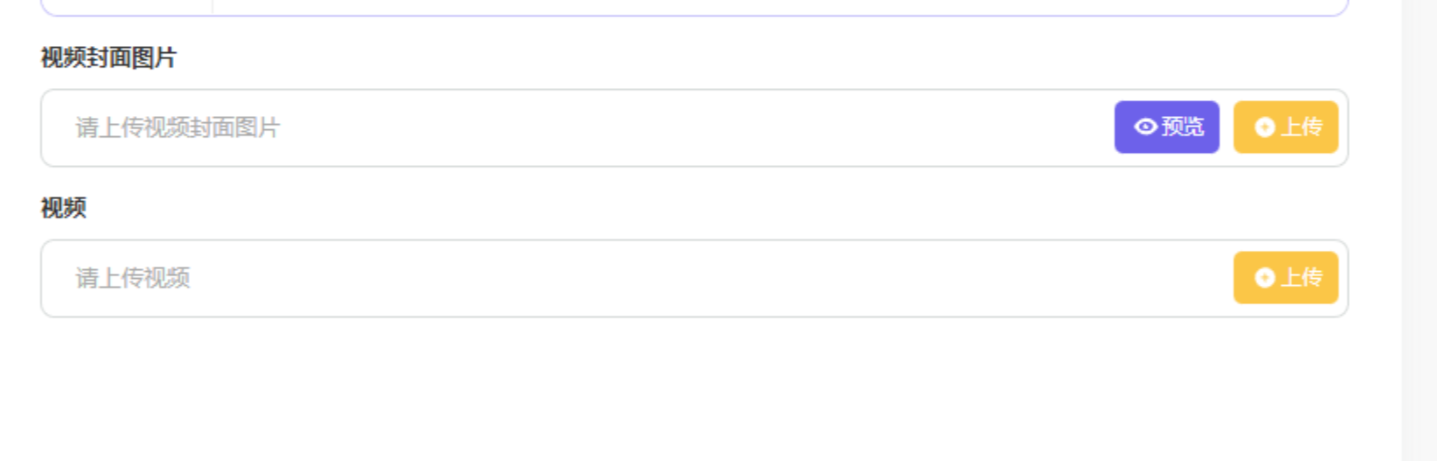1437x461 pixels.
Task: Click the 视频封面图片 field label
Action: coord(108,58)
